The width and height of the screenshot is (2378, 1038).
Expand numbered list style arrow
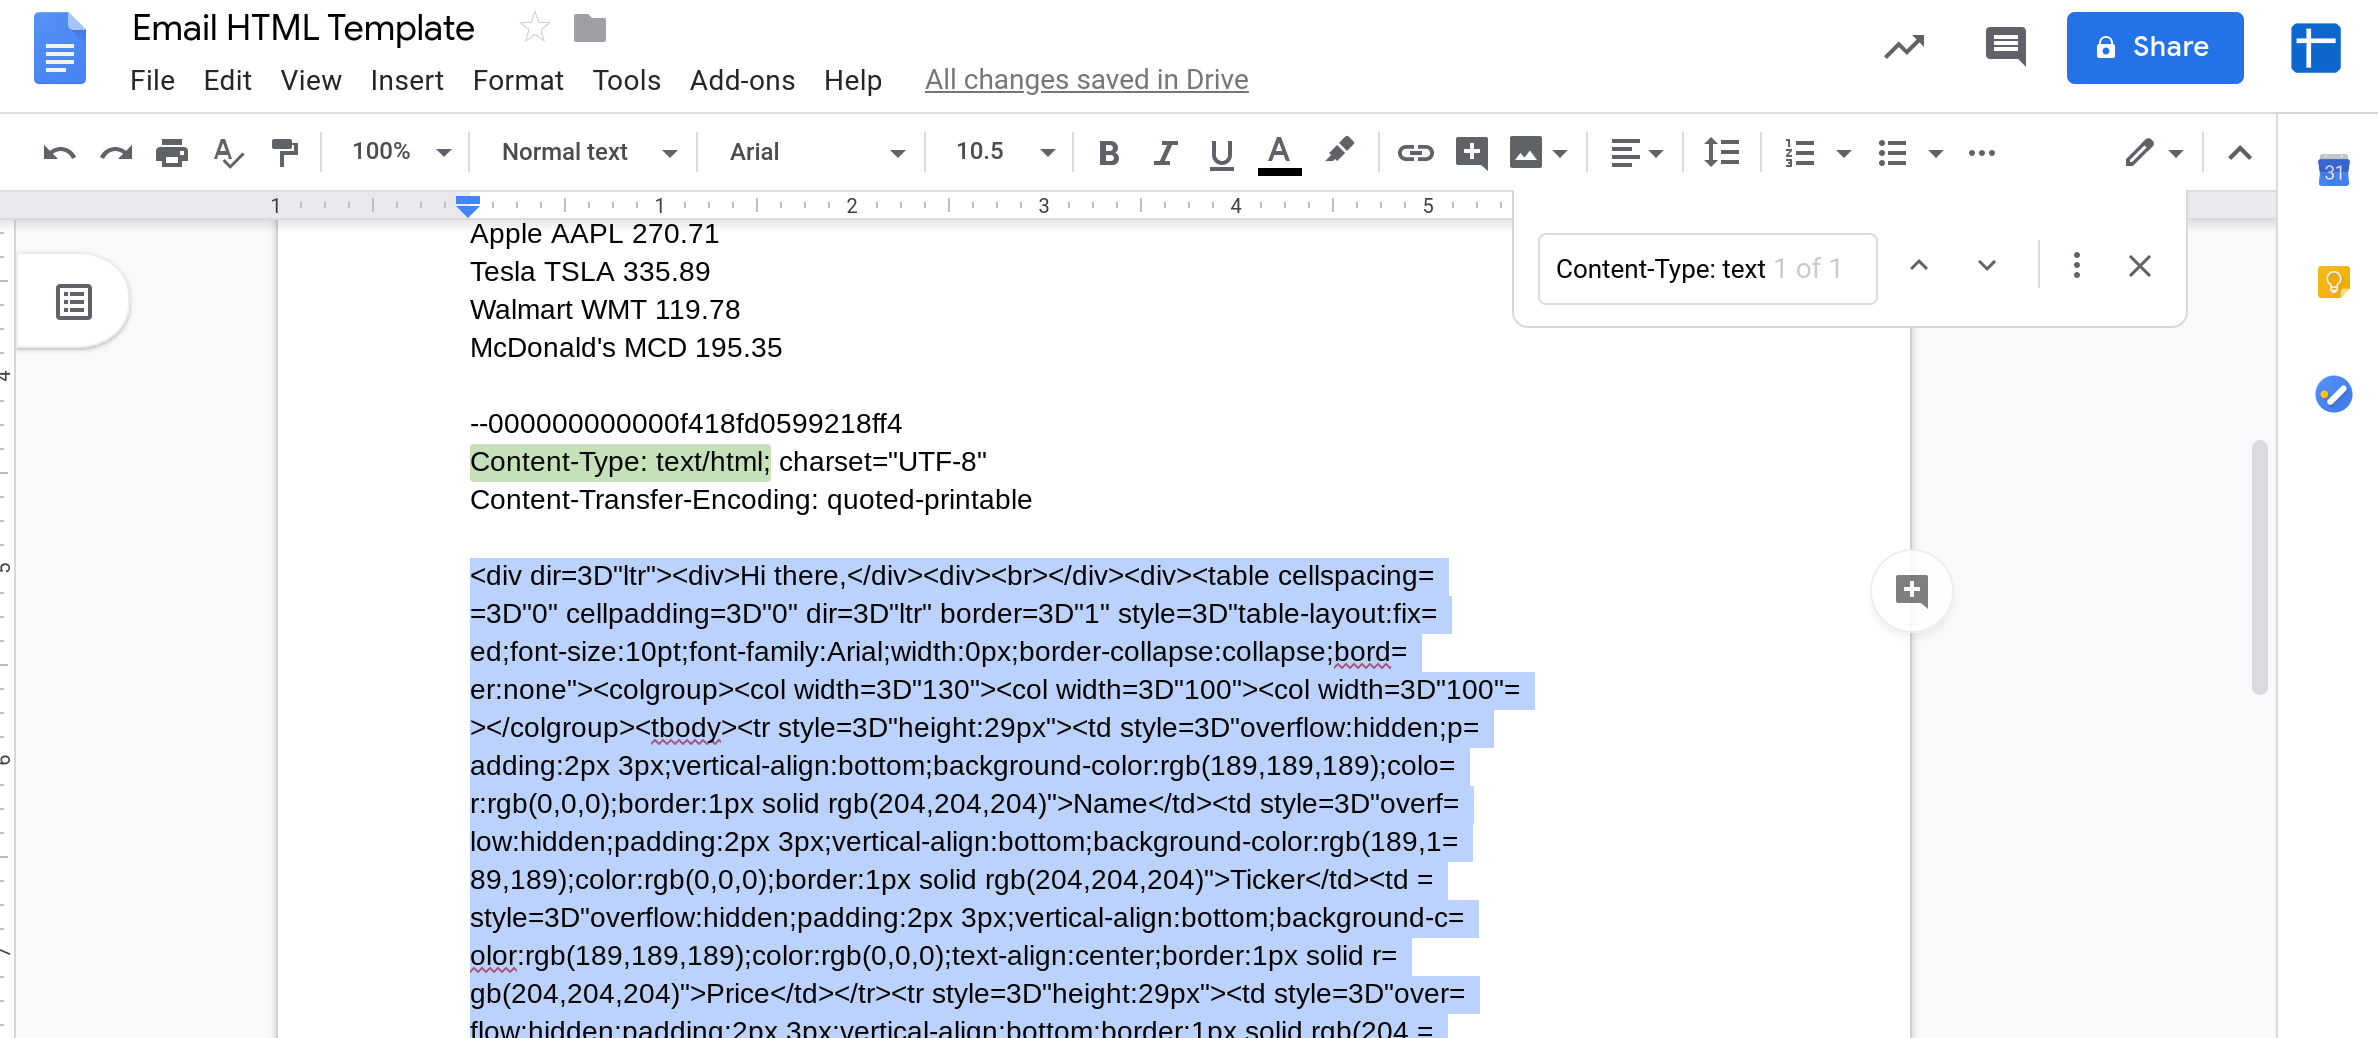[1844, 154]
